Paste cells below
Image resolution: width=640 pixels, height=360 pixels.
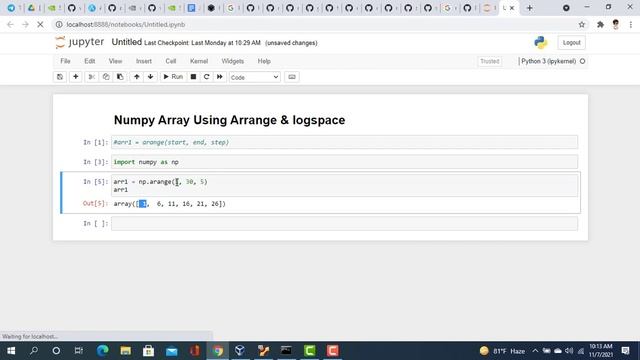(x=120, y=77)
